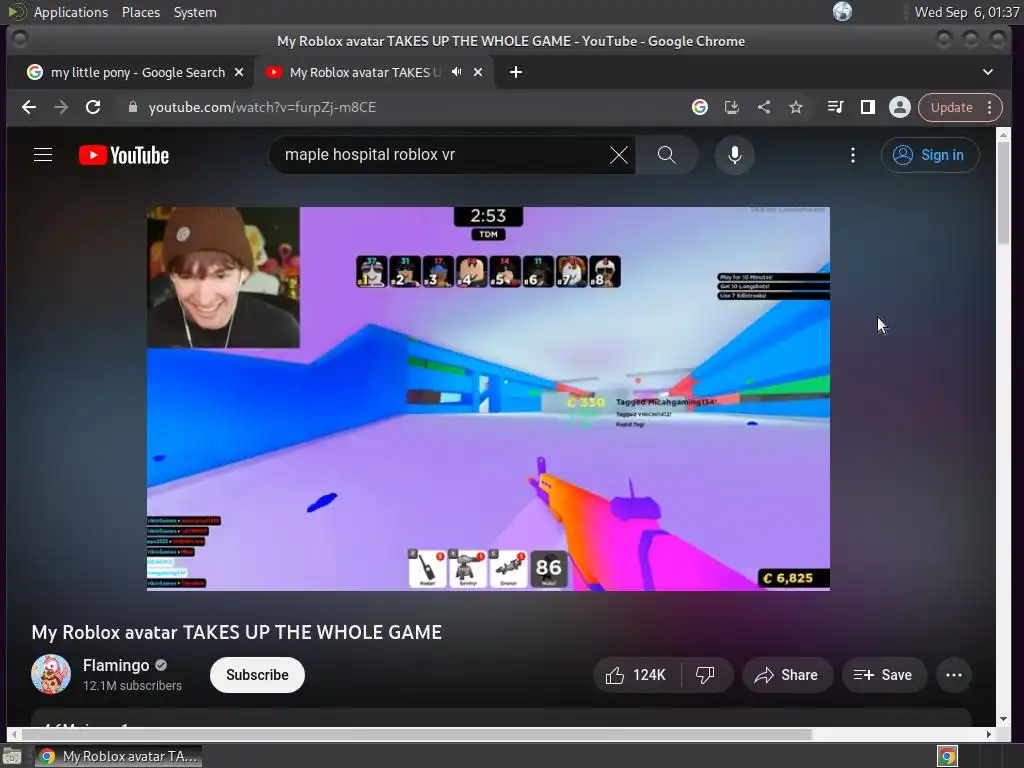Screen dimensions: 1024x768
Task: Save the video to a playlist
Action: (883, 675)
